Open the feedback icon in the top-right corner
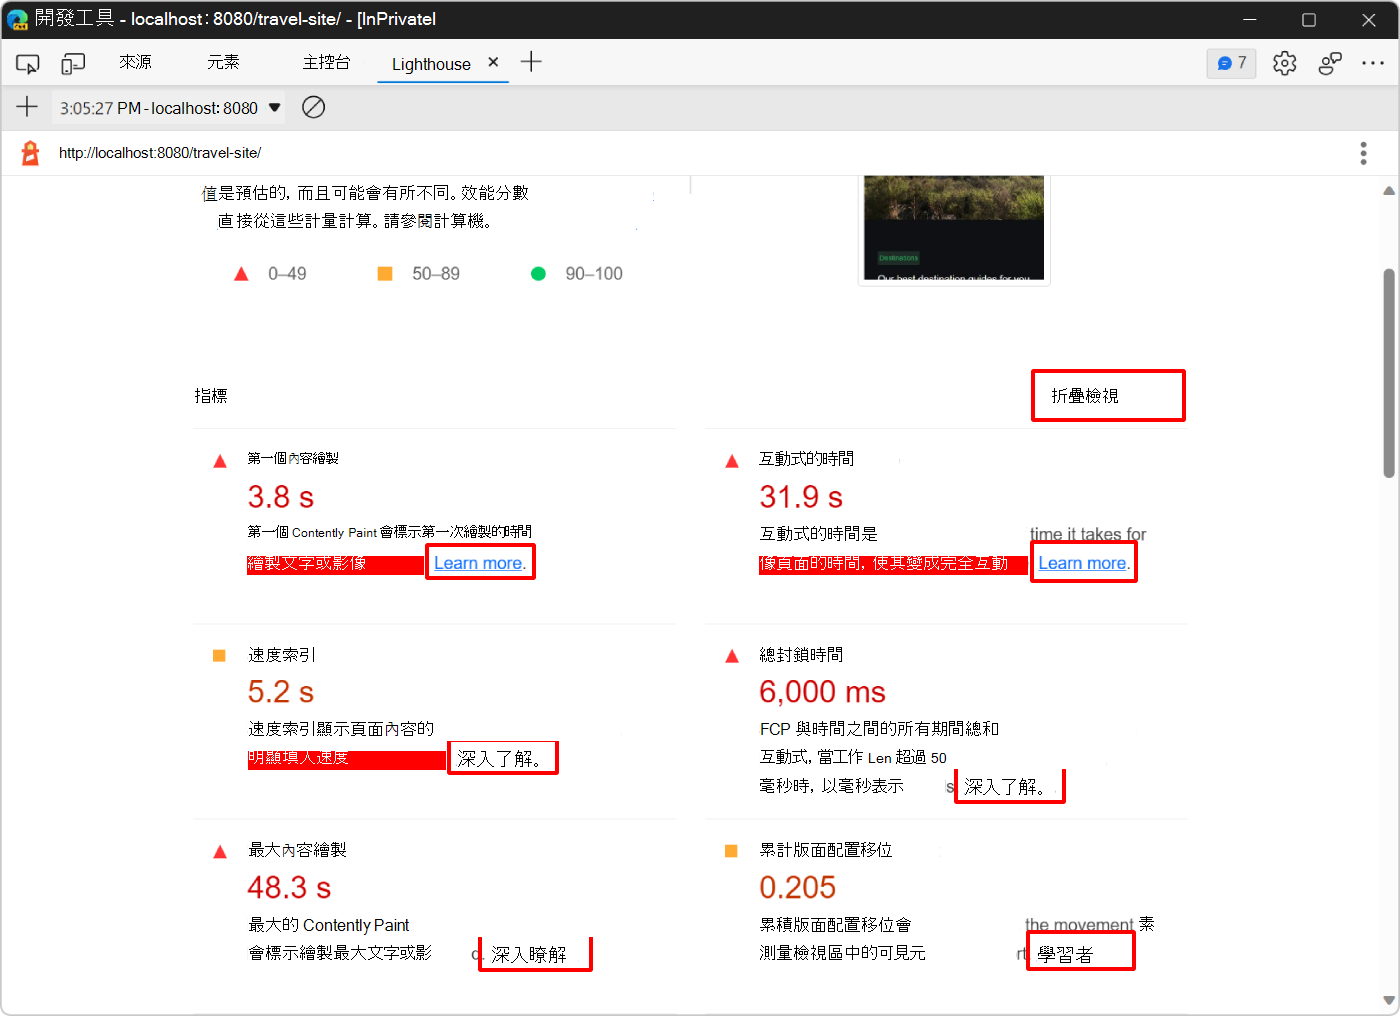Viewport: 1400px width, 1016px height. 1330,62
